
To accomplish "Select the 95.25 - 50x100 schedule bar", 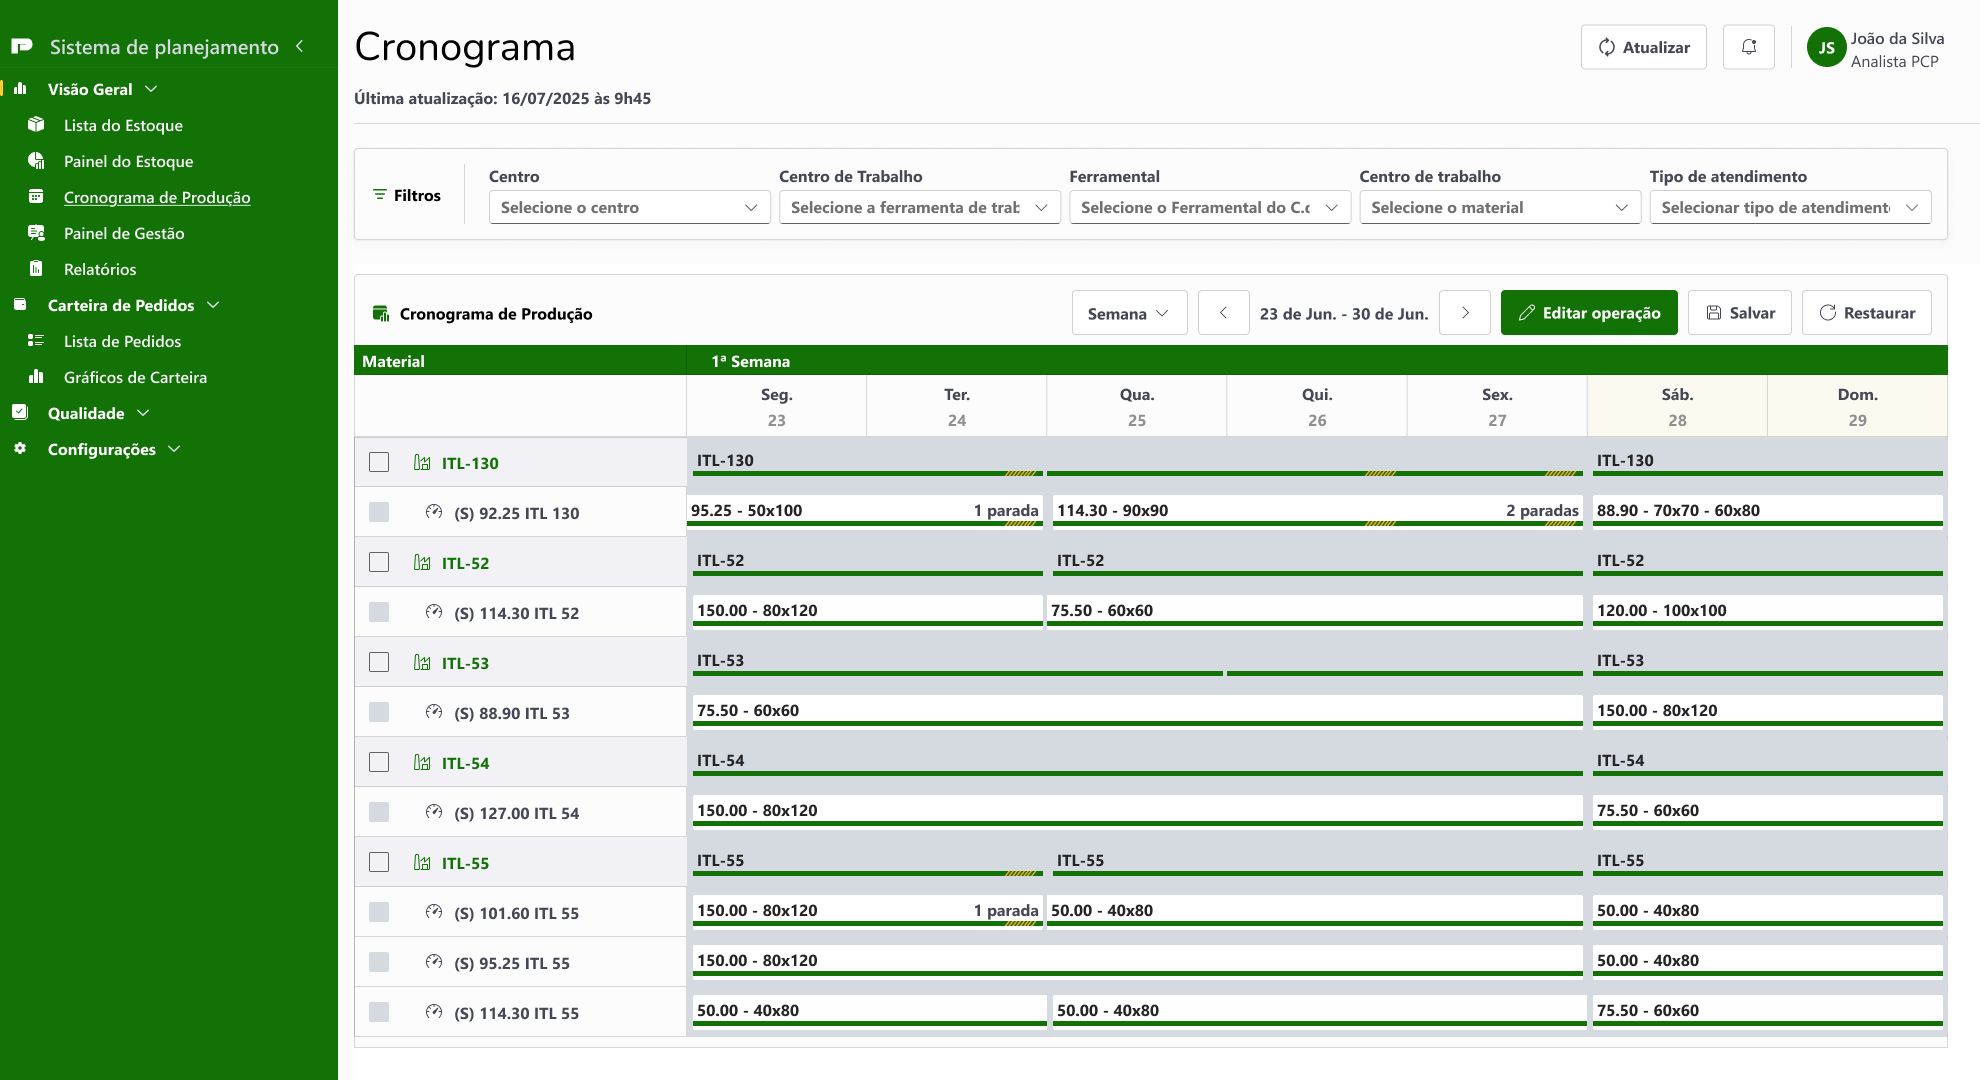I will (865, 511).
